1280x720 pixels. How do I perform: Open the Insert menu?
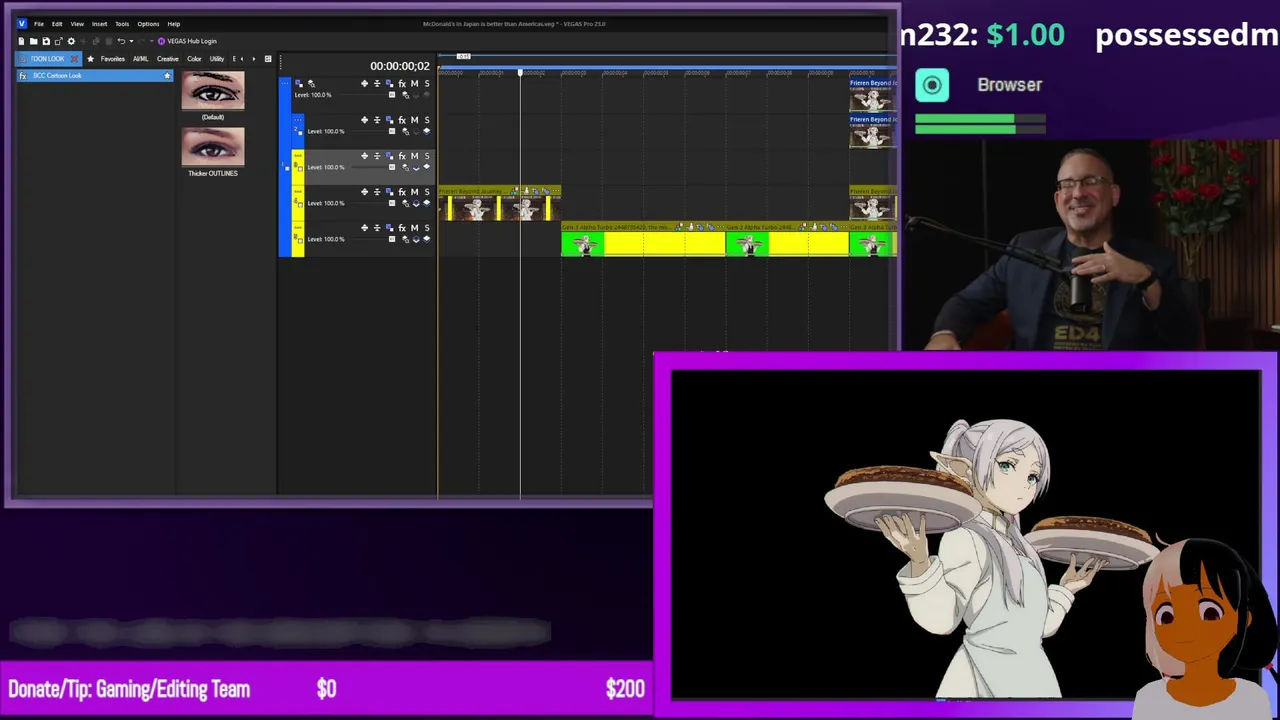tap(100, 24)
